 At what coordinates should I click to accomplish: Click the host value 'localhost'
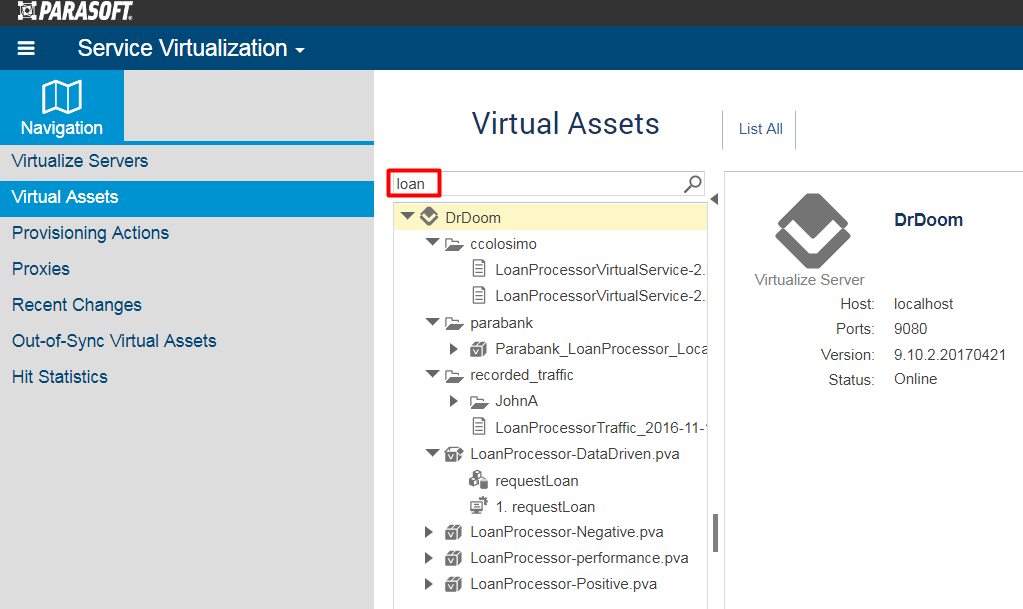coord(923,304)
